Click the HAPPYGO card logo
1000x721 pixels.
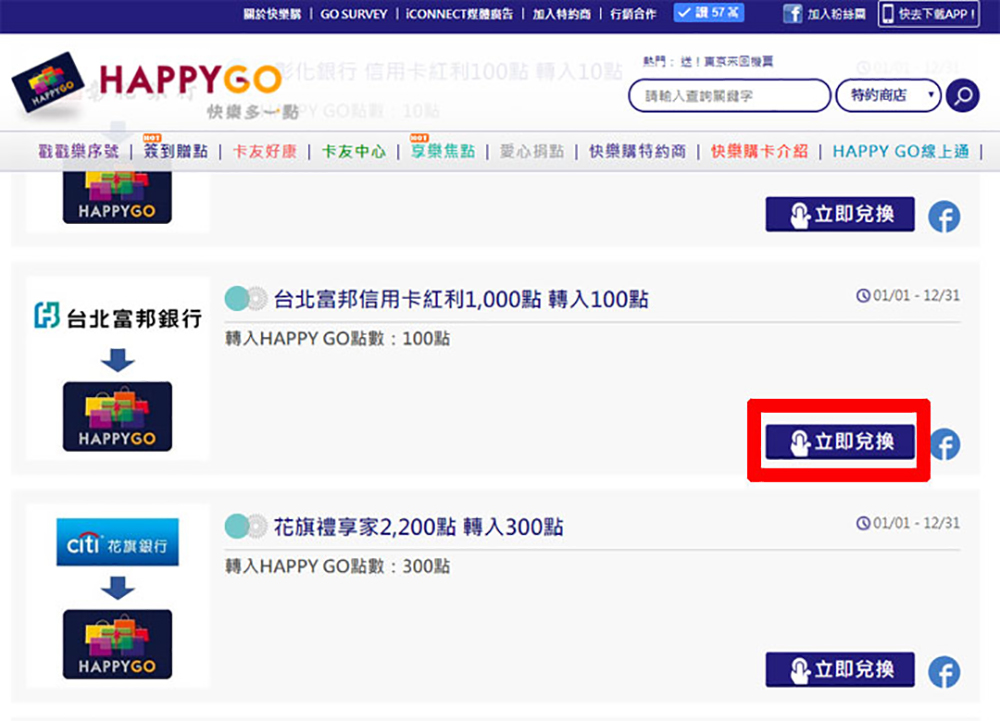(48, 83)
